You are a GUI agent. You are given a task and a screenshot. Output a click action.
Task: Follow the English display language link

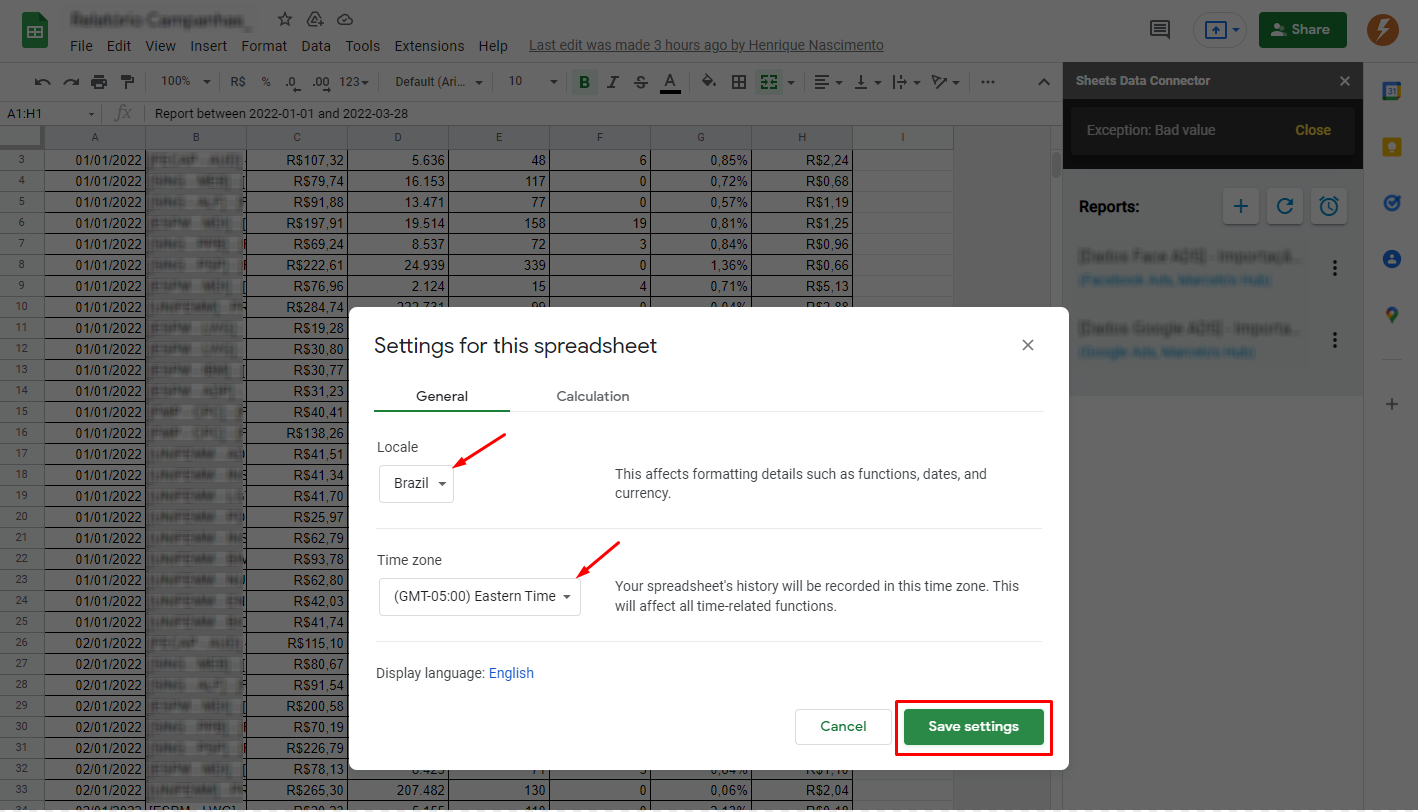coord(511,673)
